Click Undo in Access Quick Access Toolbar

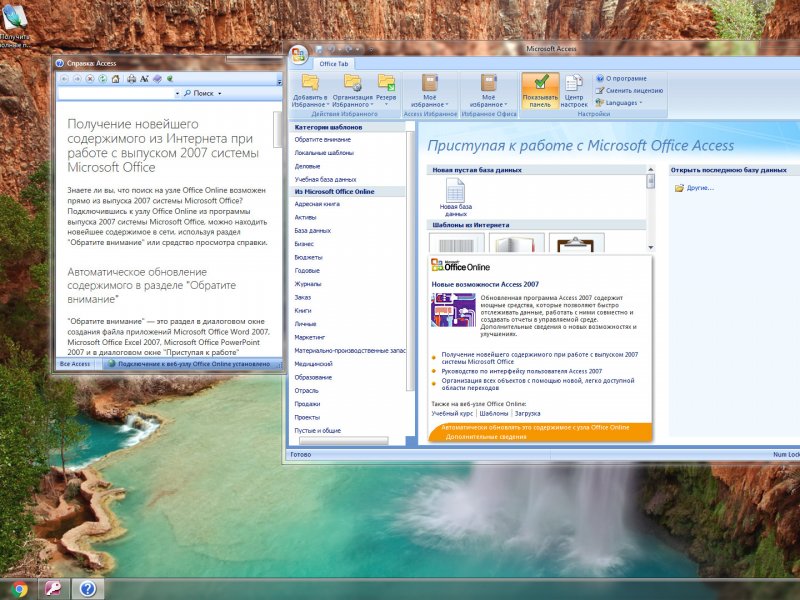click(332, 49)
